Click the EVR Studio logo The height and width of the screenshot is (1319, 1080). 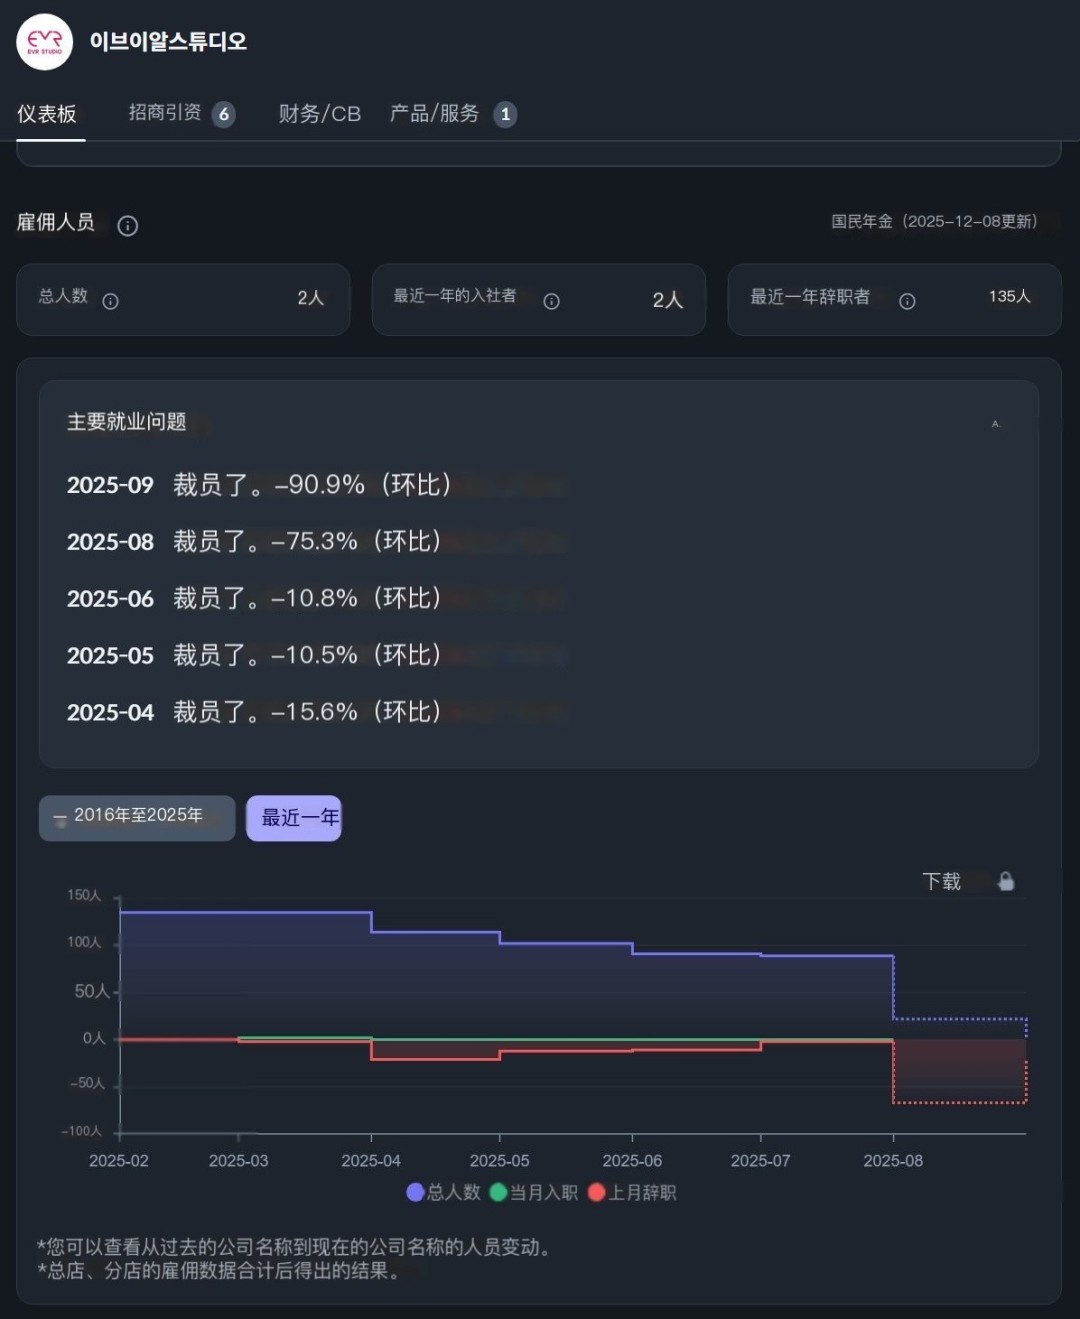[x=43, y=42]
